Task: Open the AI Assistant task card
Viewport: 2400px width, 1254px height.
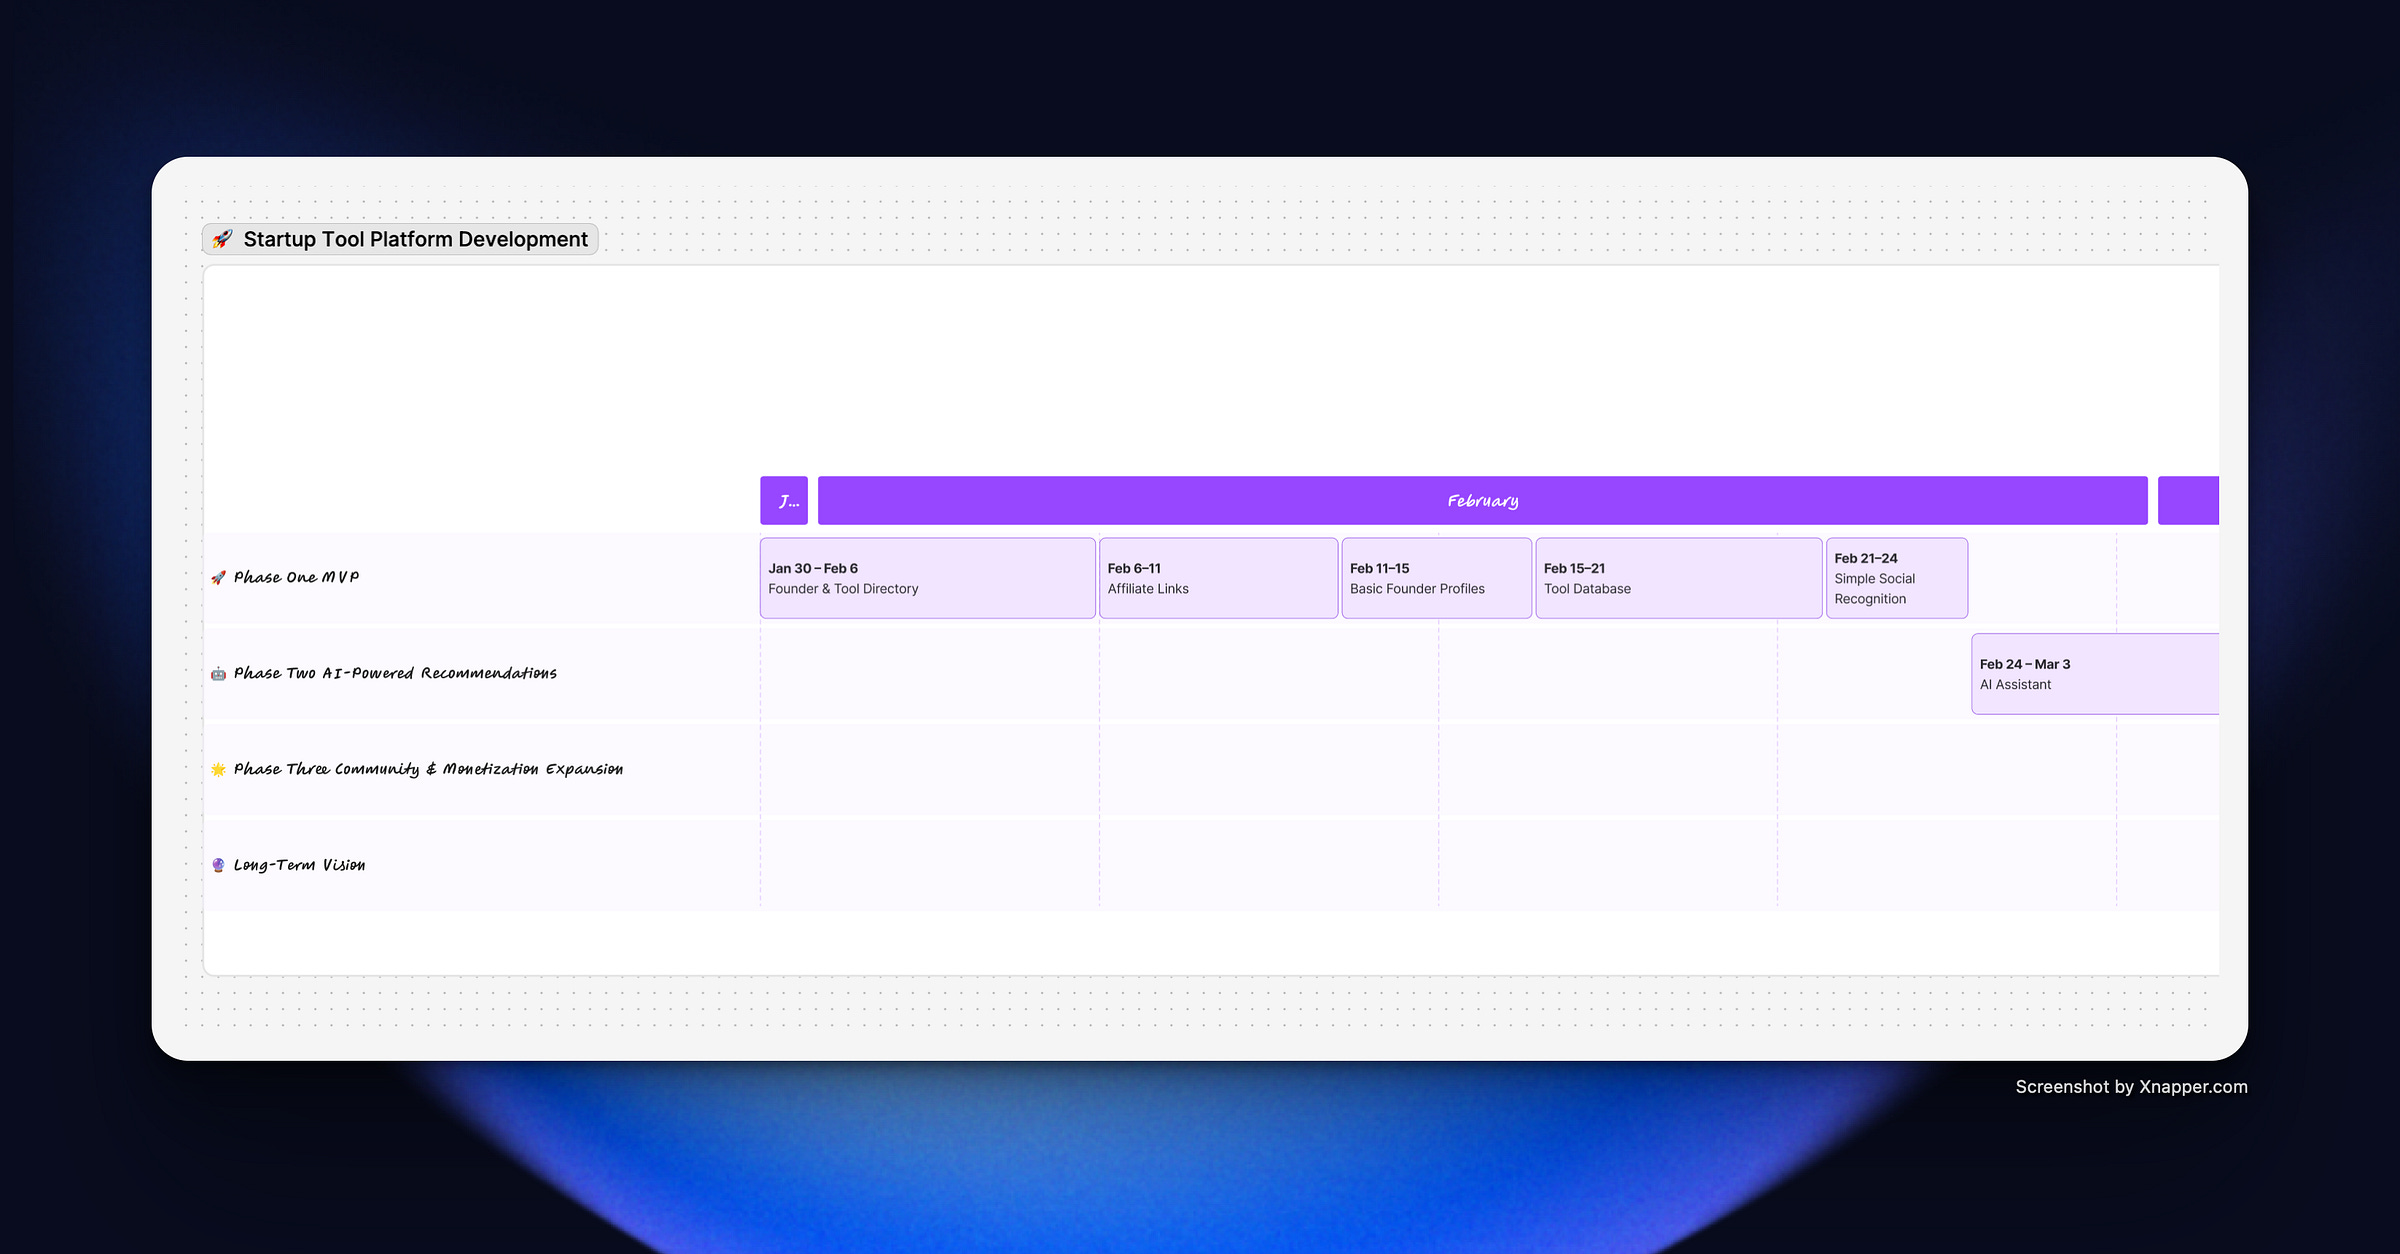Action: tap(2094, 674)
